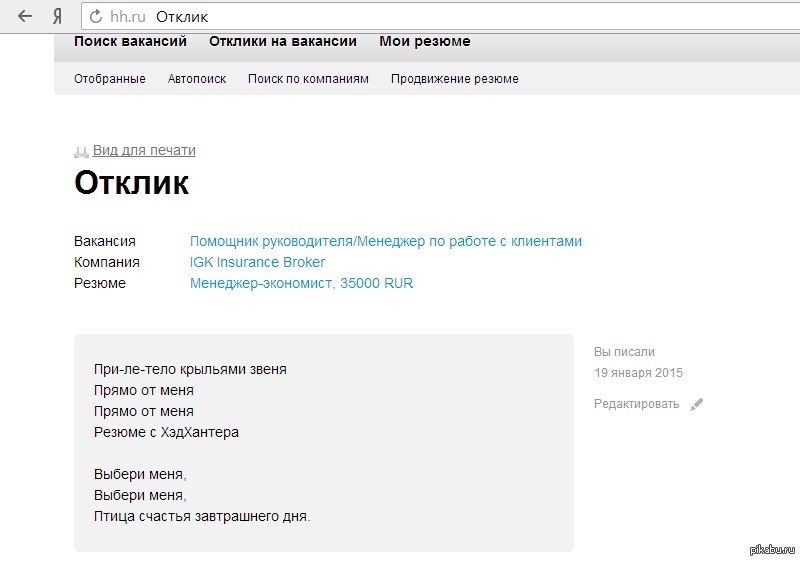Open the Yandex home button
800x561 pixels.
point(58,17)
